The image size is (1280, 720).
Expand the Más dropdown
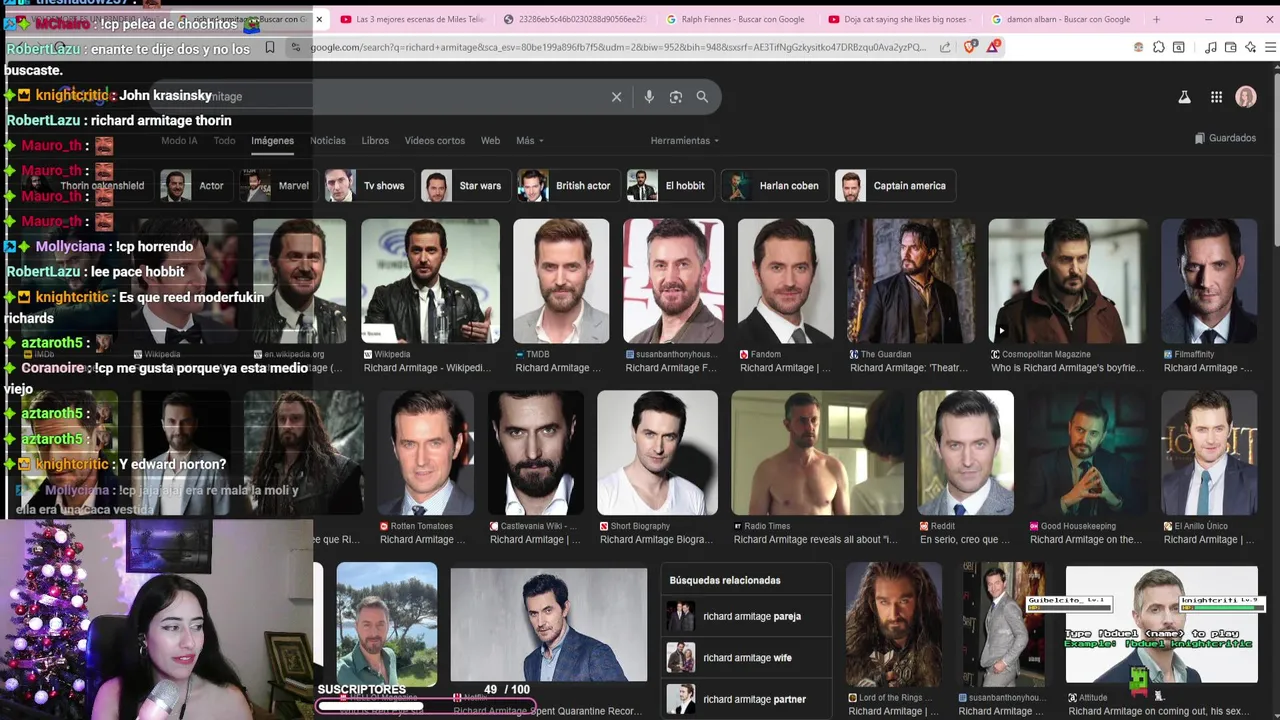(529, 141)
